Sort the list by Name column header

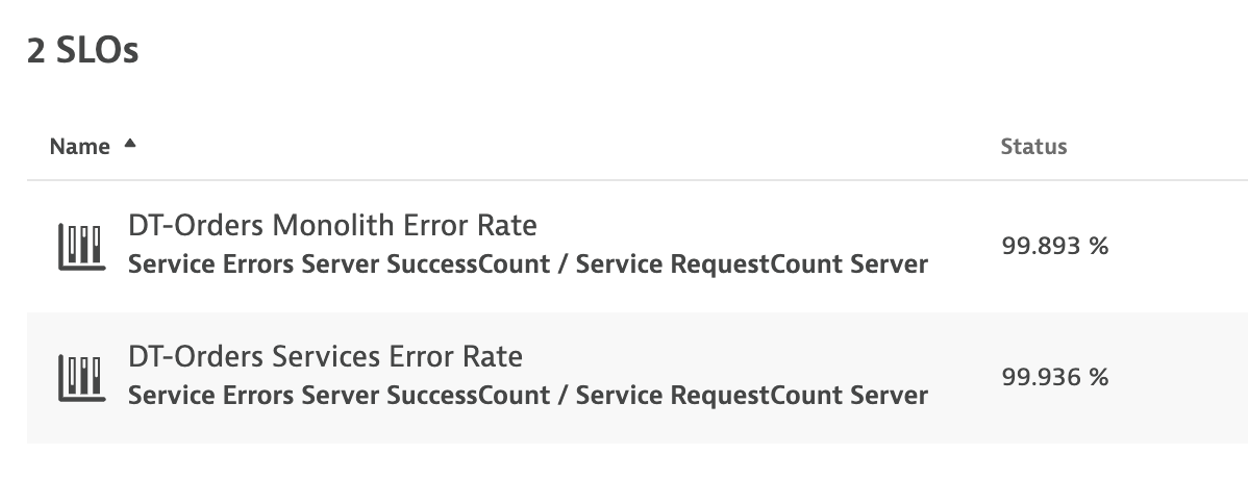[x=79, y=147]
